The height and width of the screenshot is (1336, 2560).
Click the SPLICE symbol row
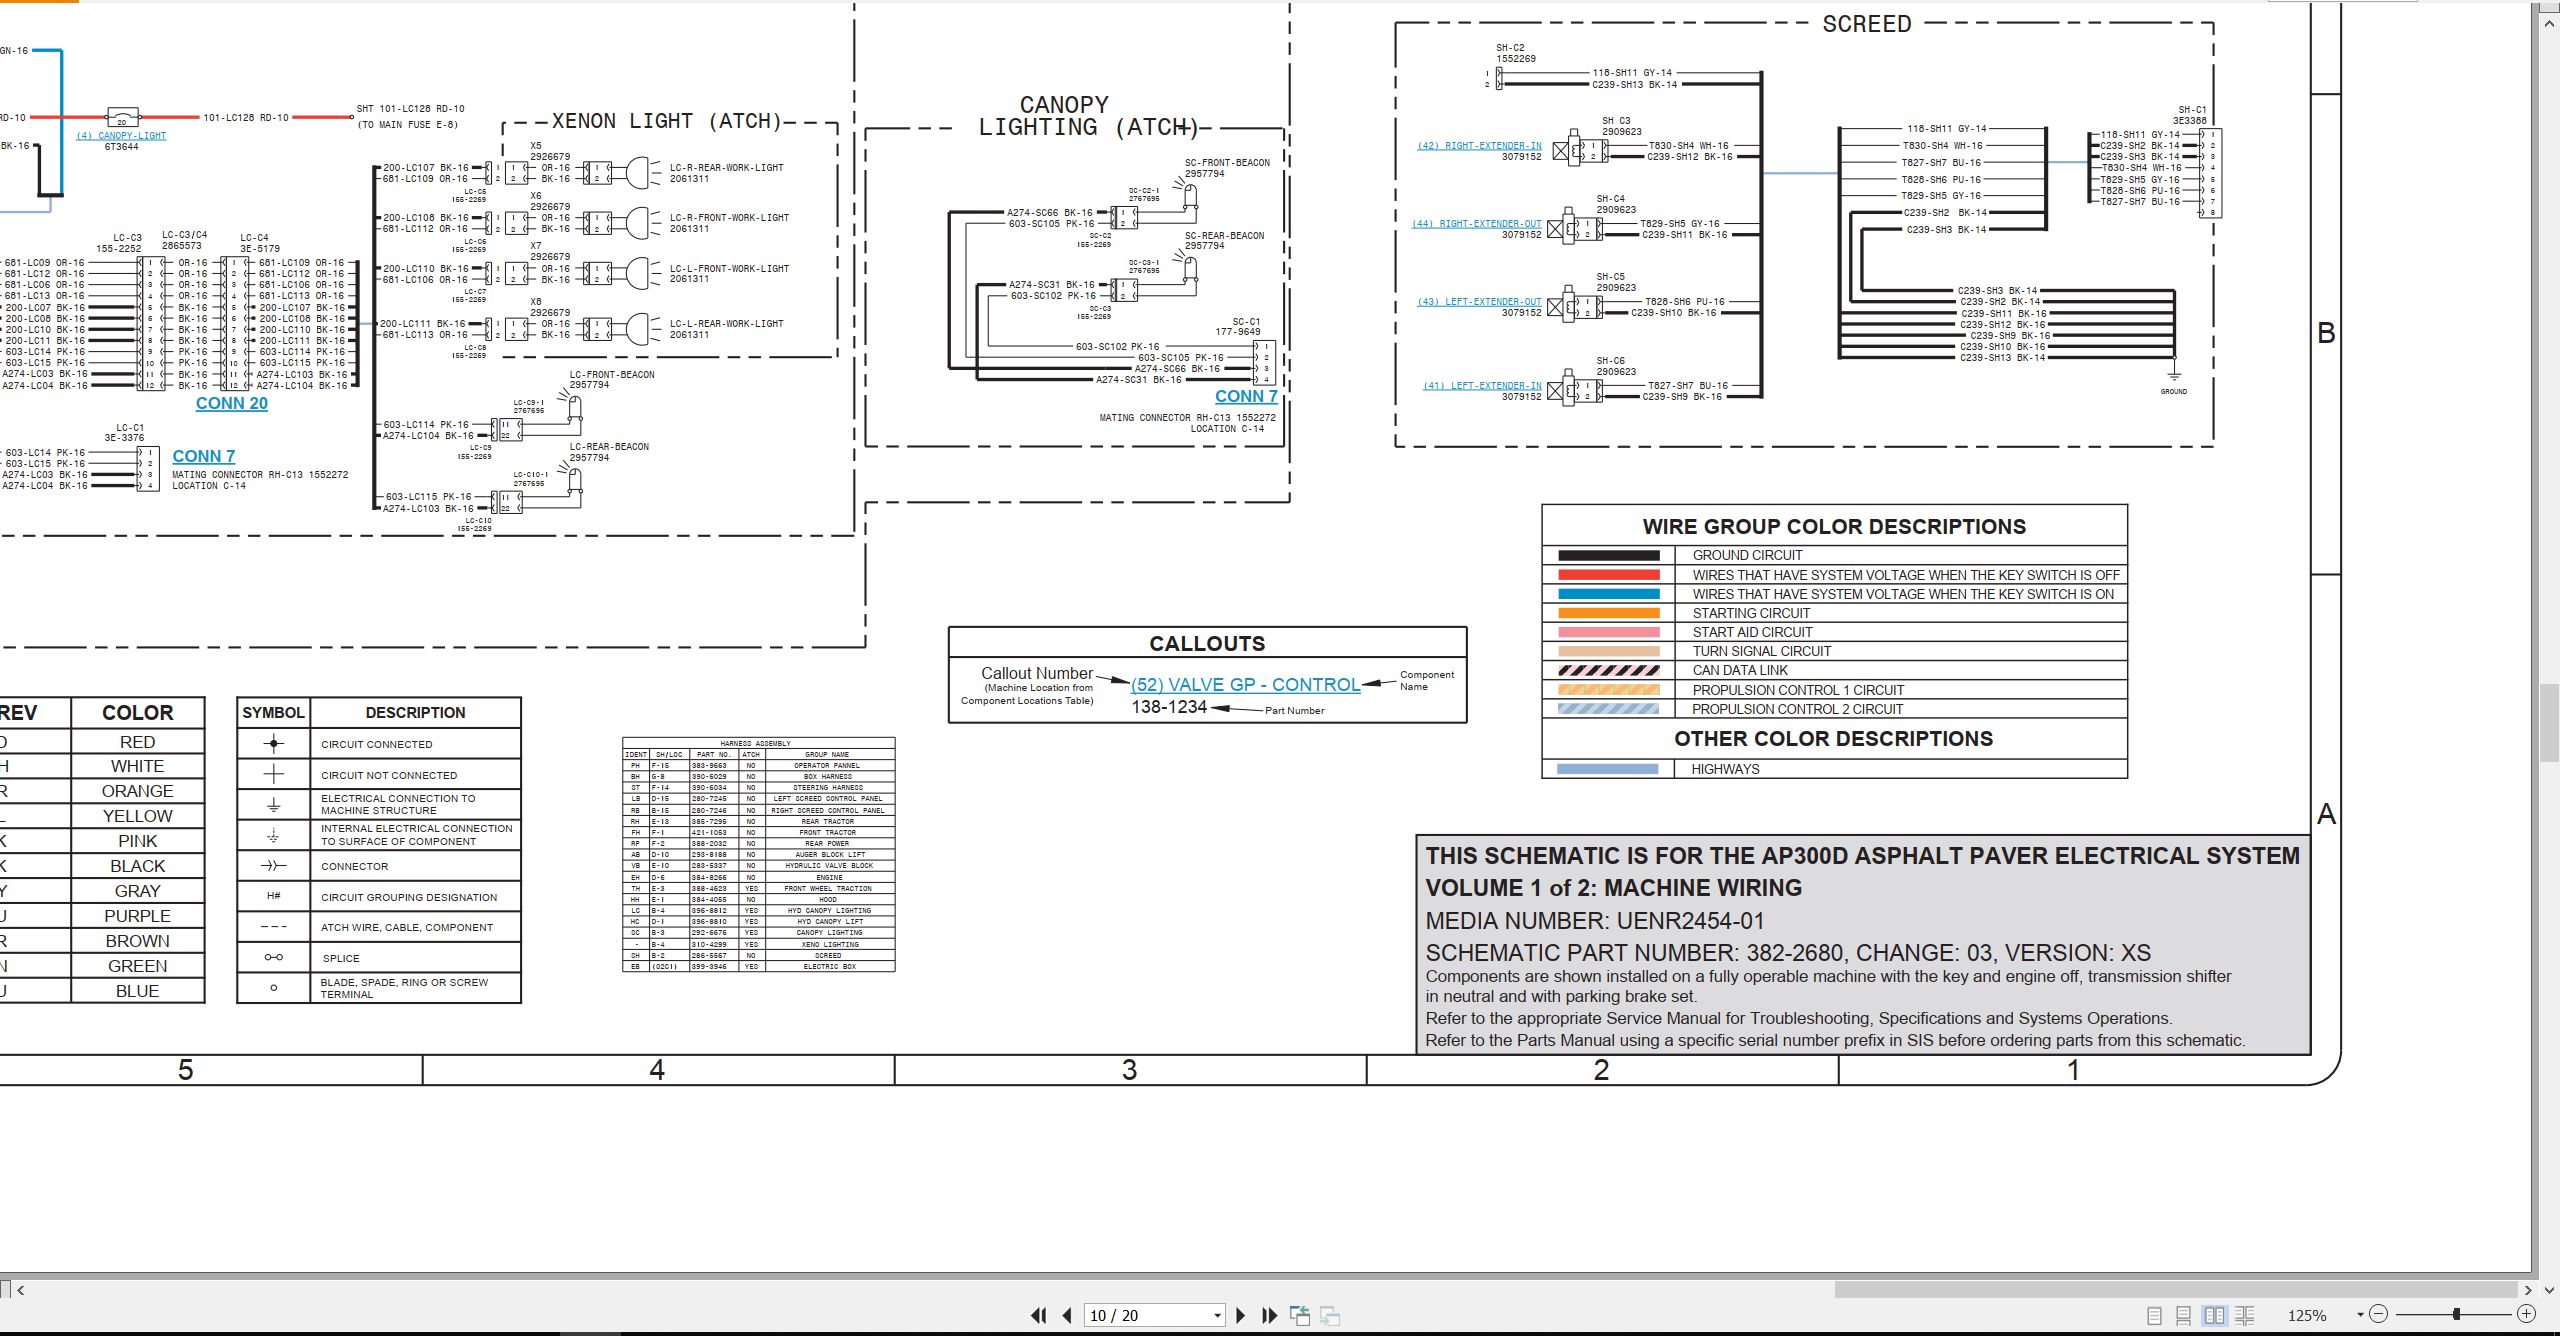pos(378,958)
